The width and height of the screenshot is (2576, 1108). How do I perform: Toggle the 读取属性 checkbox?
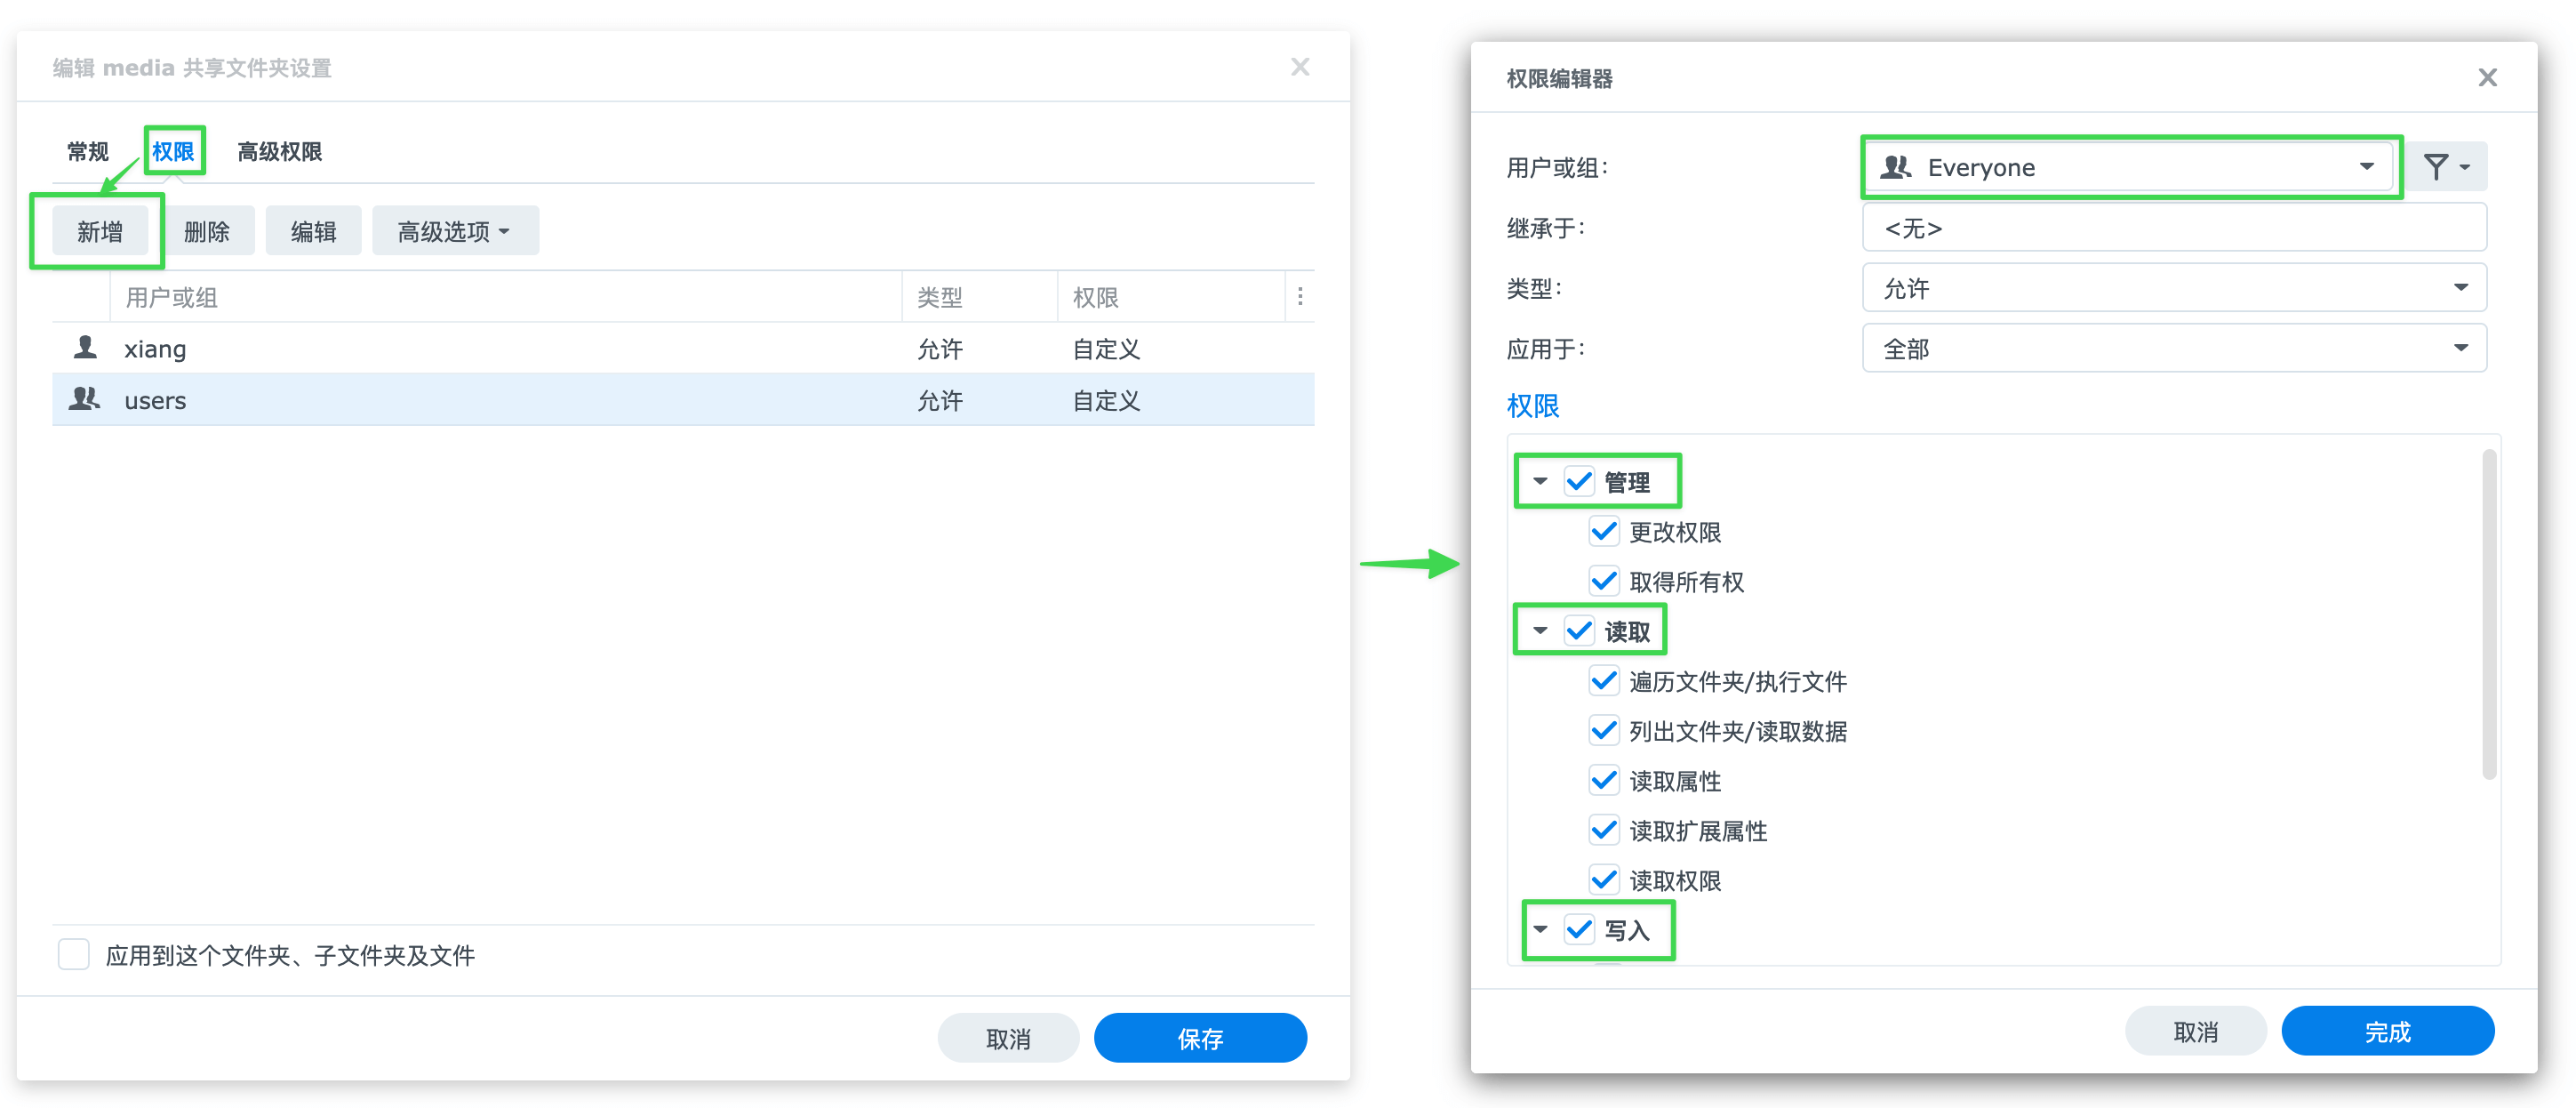point(1604,780)
